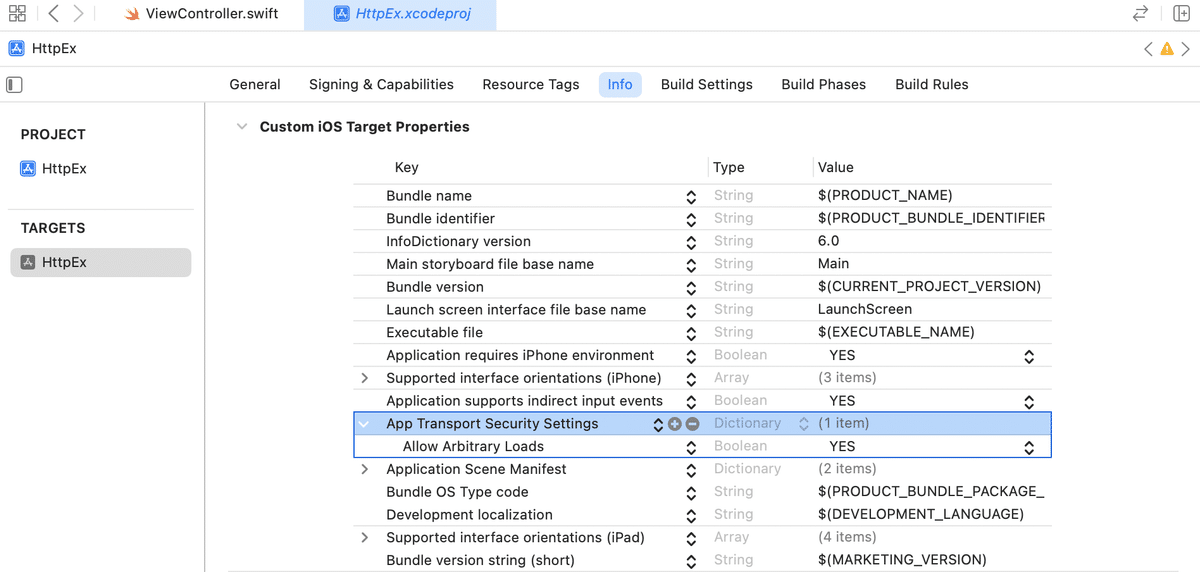Go back in editor history
The height and width of the screenshot is (572, 1200).
53,14
